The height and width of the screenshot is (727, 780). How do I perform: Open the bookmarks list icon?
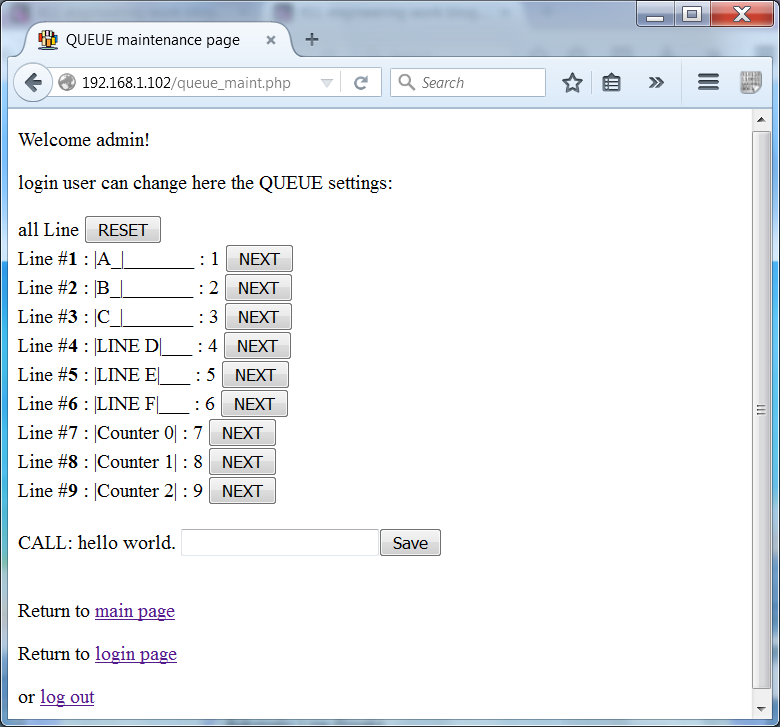pos(612,83)
